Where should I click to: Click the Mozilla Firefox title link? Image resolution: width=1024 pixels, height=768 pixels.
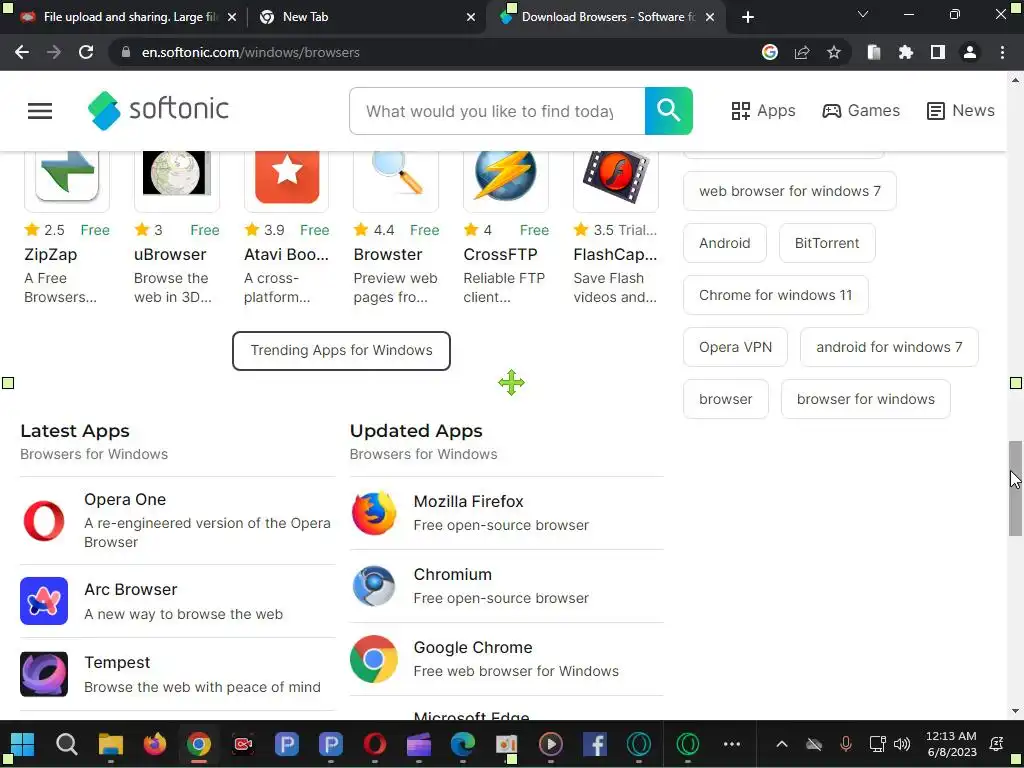[x=468, y=501]
